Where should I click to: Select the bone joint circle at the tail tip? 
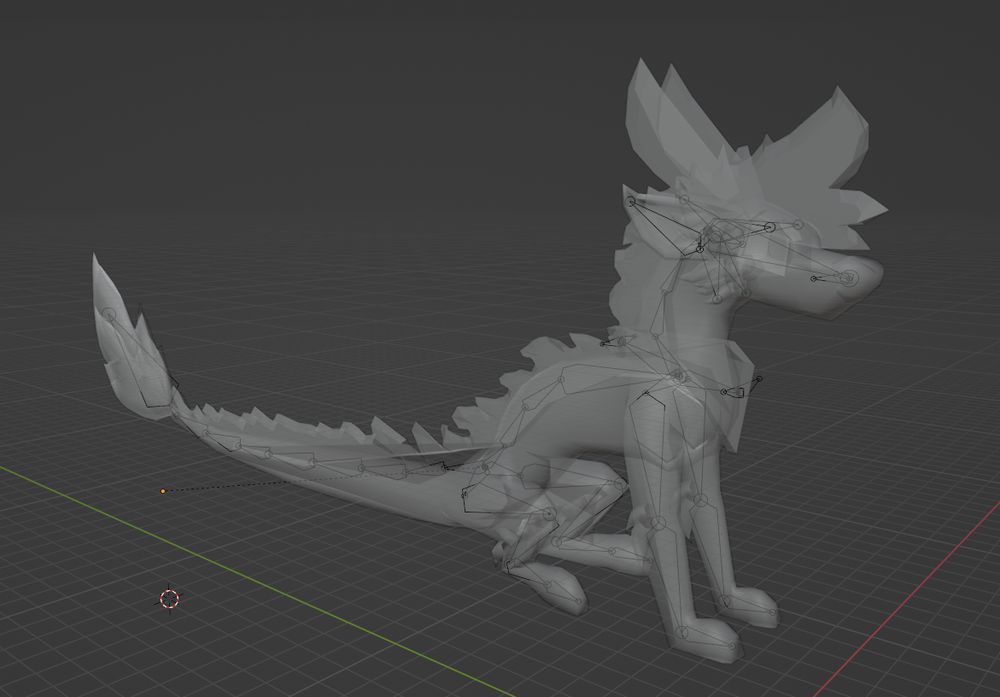109,315
